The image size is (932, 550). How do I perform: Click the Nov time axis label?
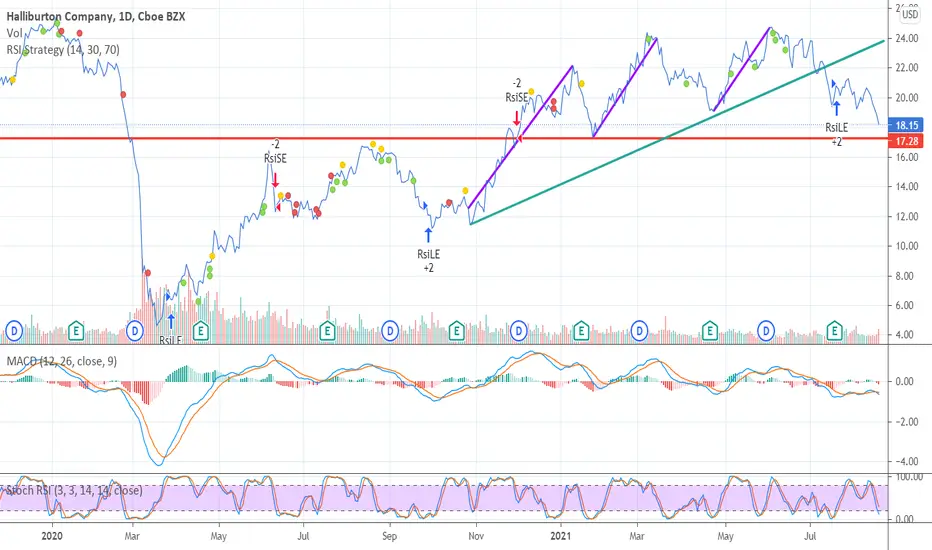(x=476, y=536)
